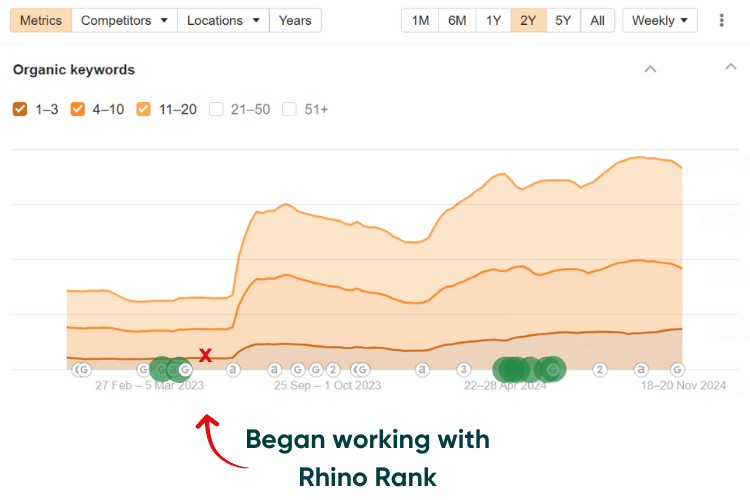Switch to the Years tab
This screenshot has width=750, height=500.
coord(295,21)
